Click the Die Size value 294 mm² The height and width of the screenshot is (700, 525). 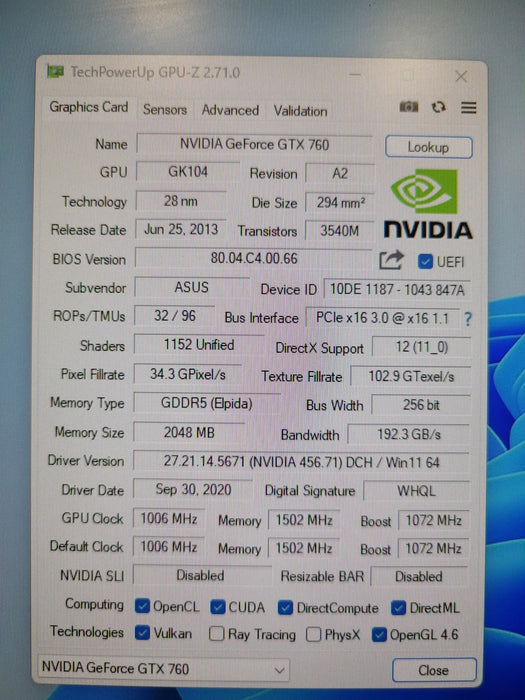[x=340, y=203]
